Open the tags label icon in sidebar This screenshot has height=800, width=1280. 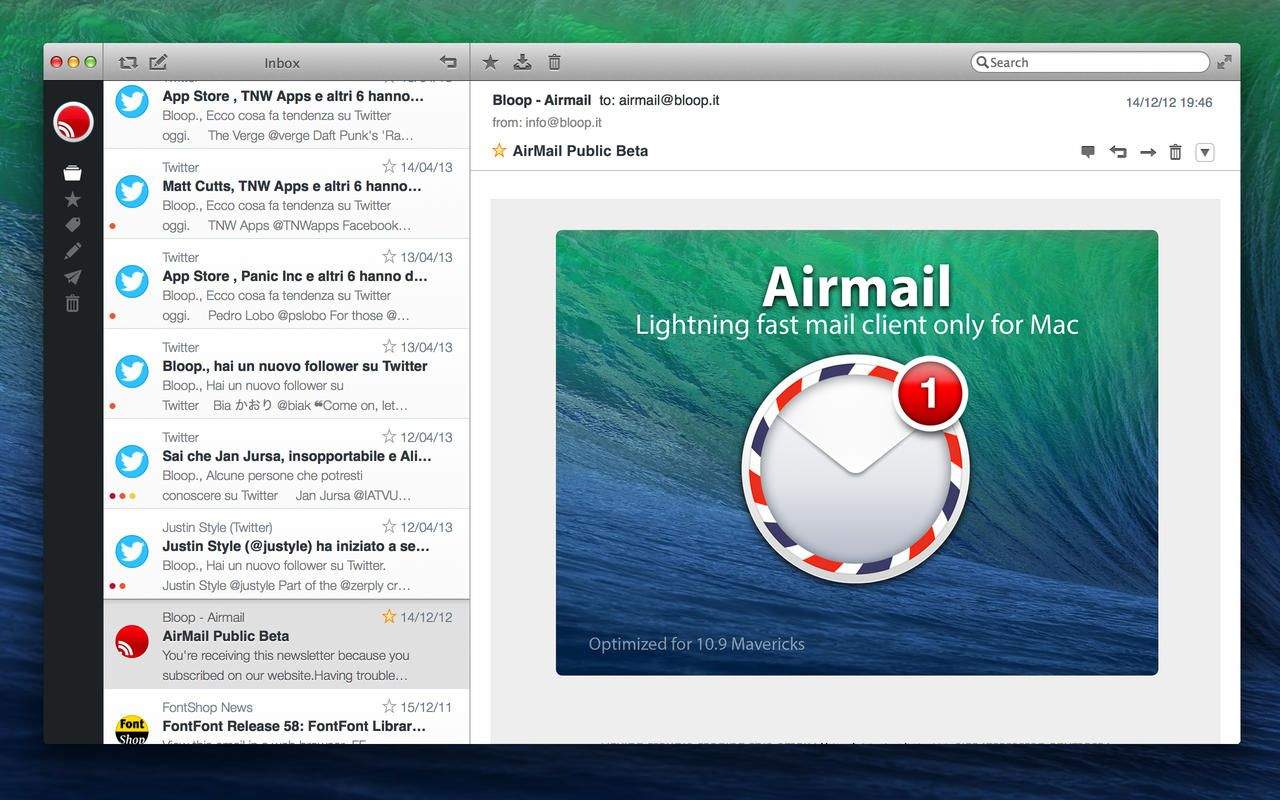(72, 225)
